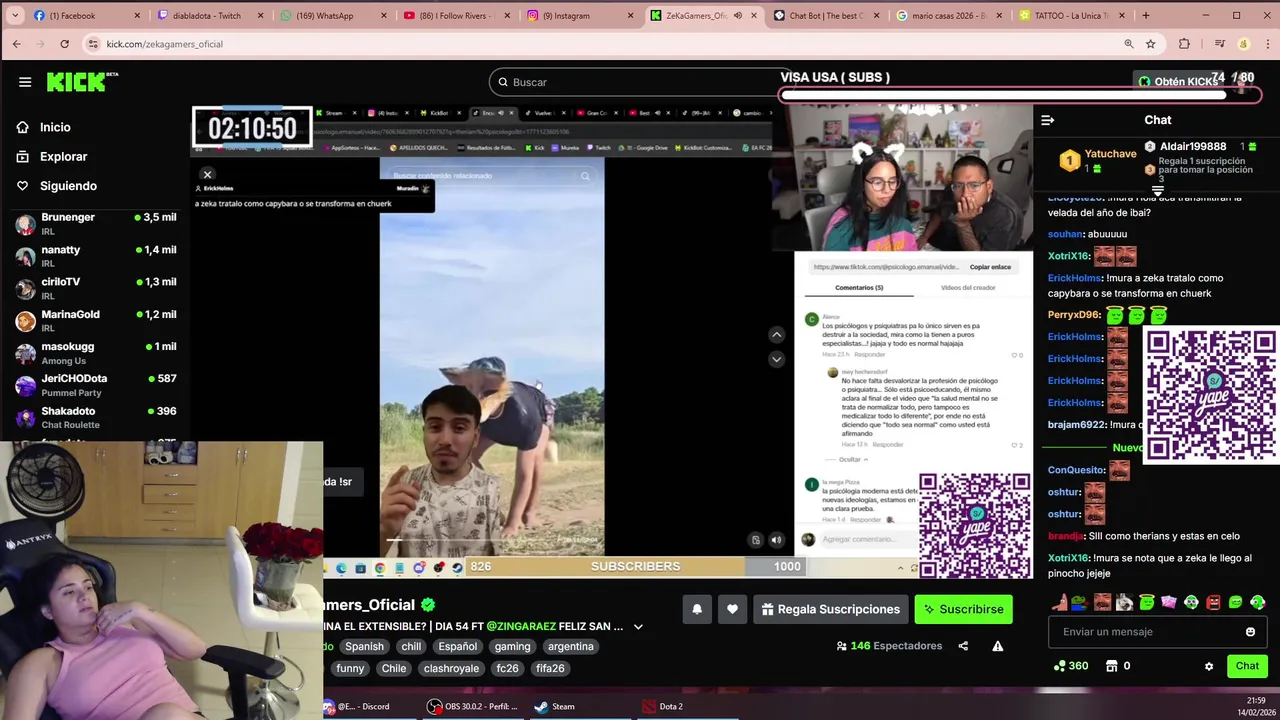Viewport: 1280px width, 720px height.
Task: Bookmark this page with the star icon
Action: pyautogui.click(x=1151, y=44)
